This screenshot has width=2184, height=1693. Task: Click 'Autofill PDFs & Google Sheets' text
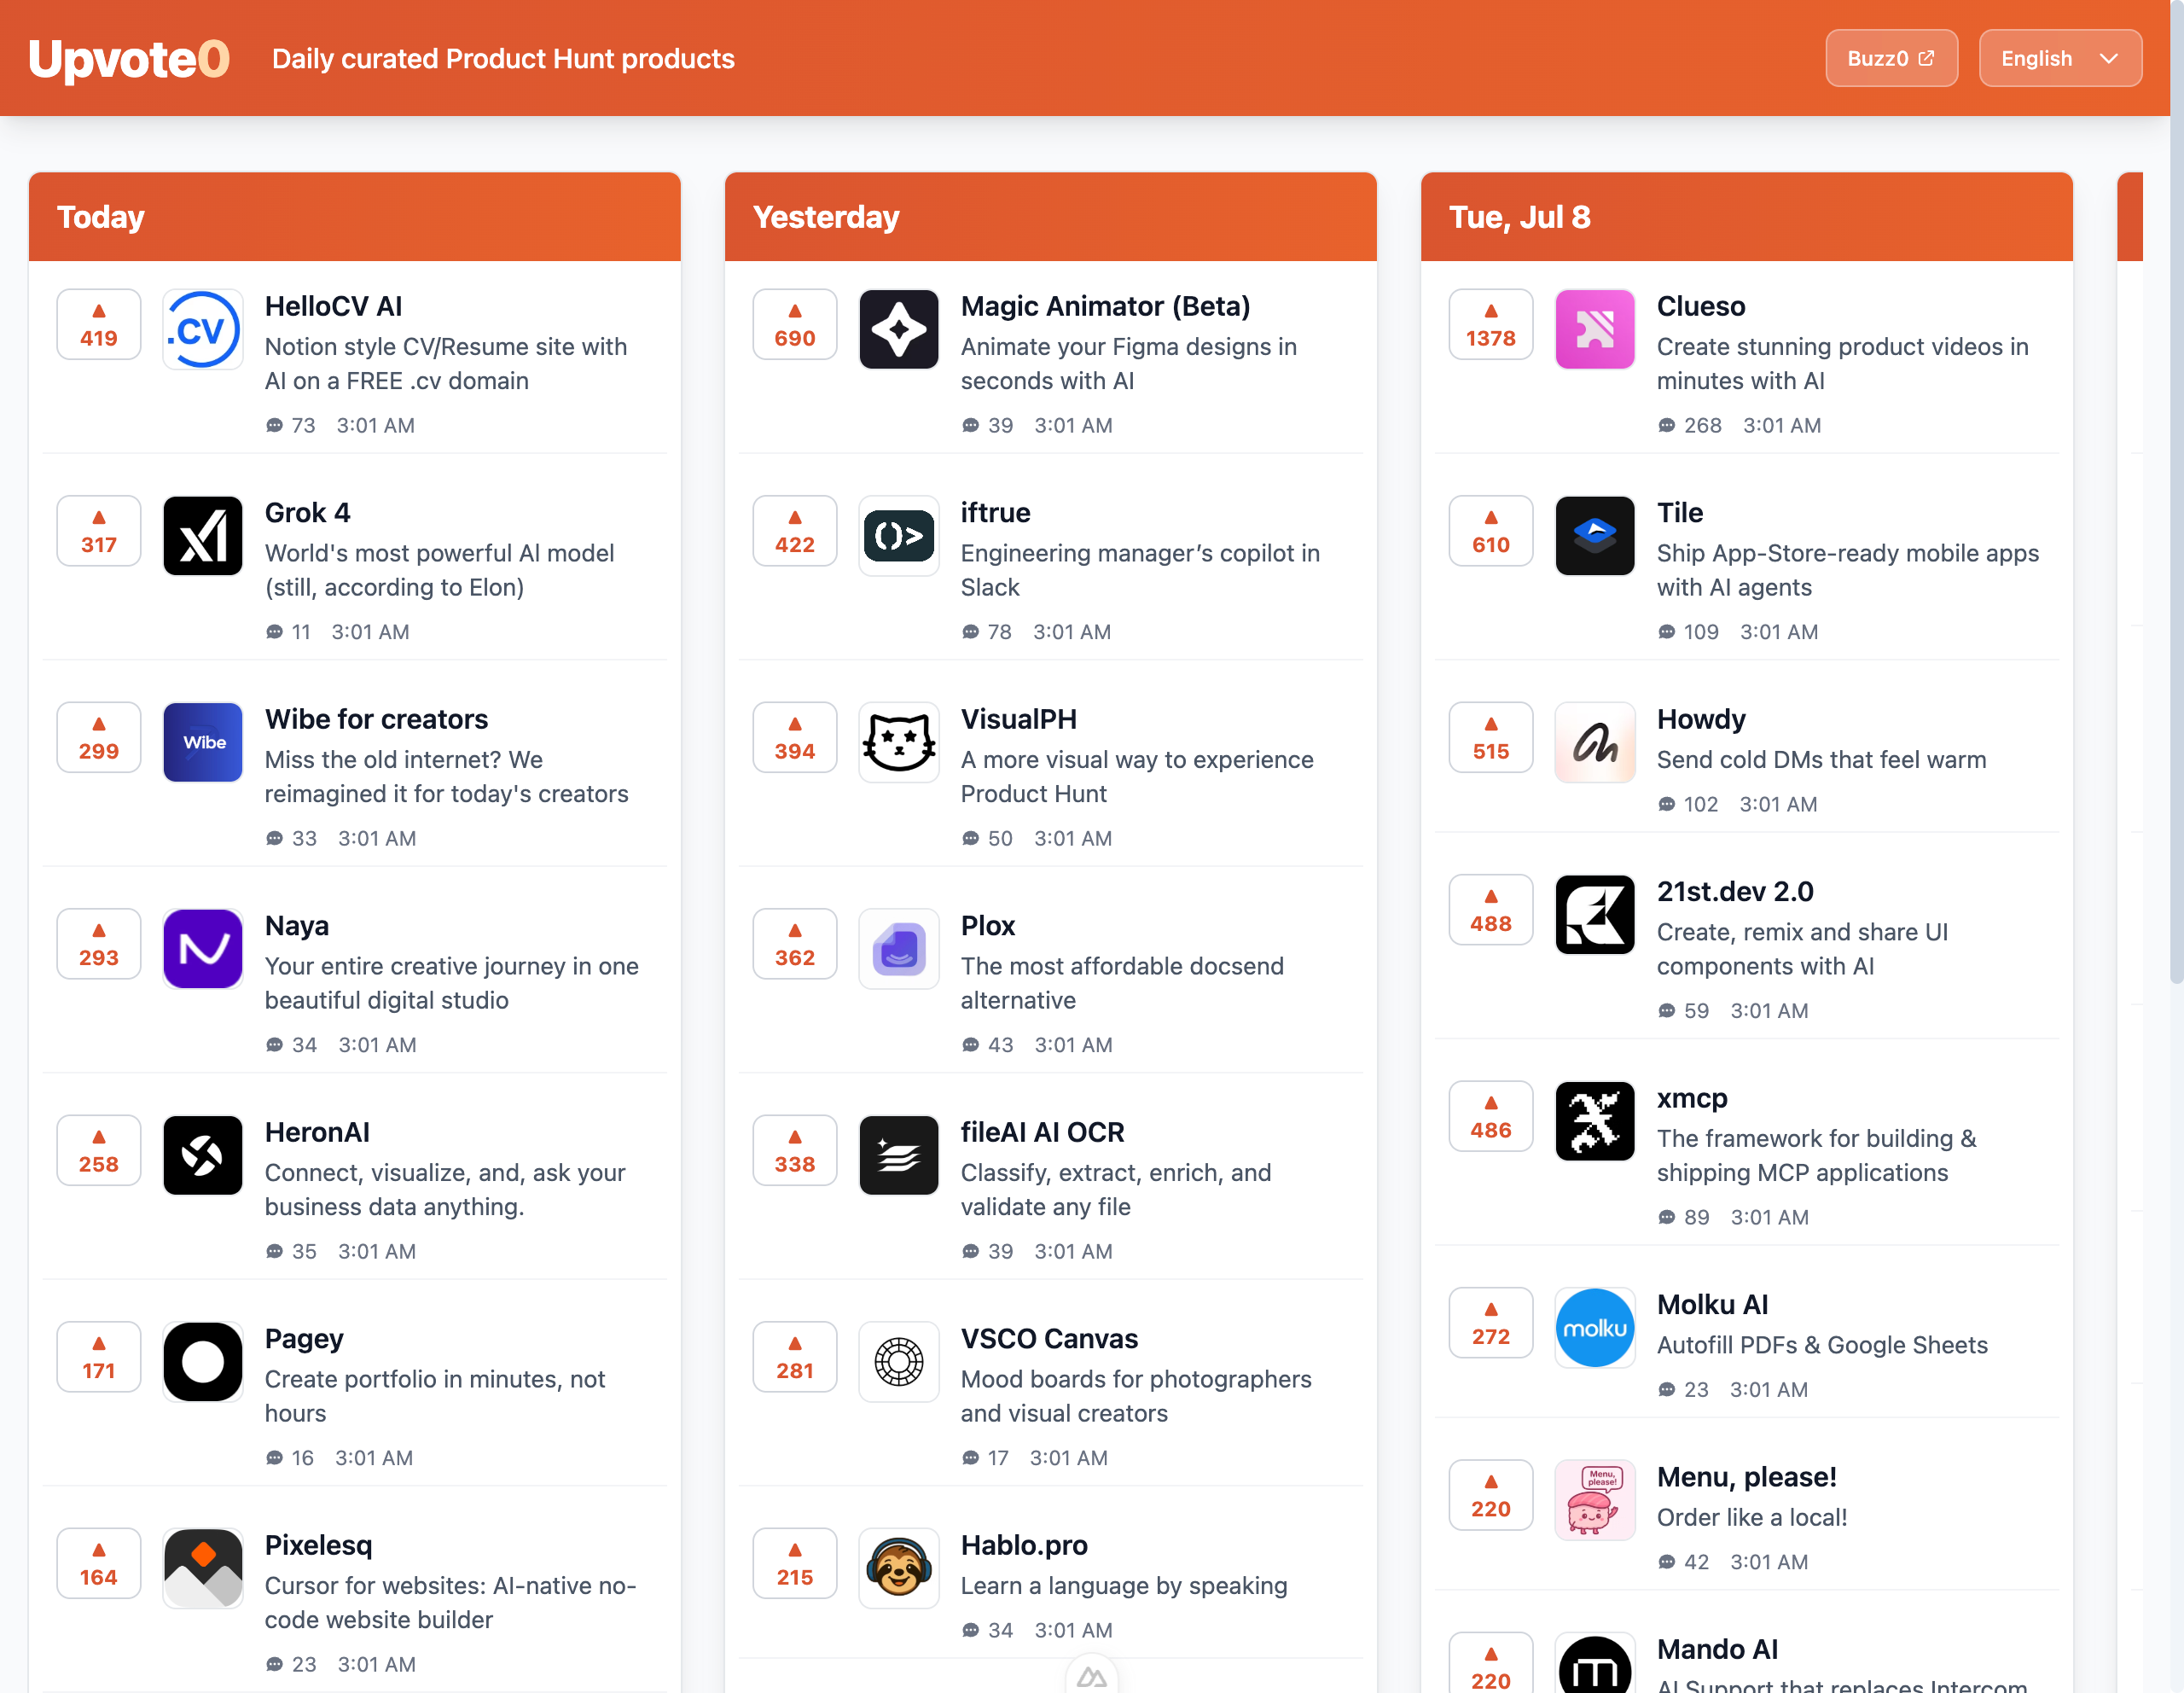[x=1822, y=1345]
